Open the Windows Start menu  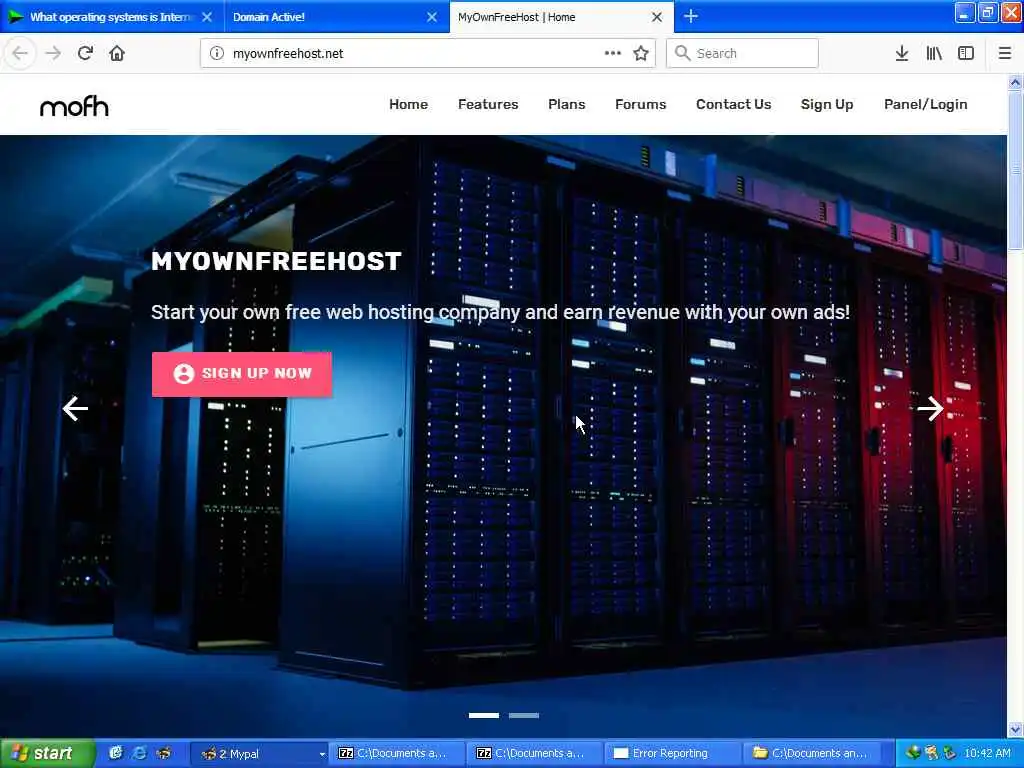point(47,754)
